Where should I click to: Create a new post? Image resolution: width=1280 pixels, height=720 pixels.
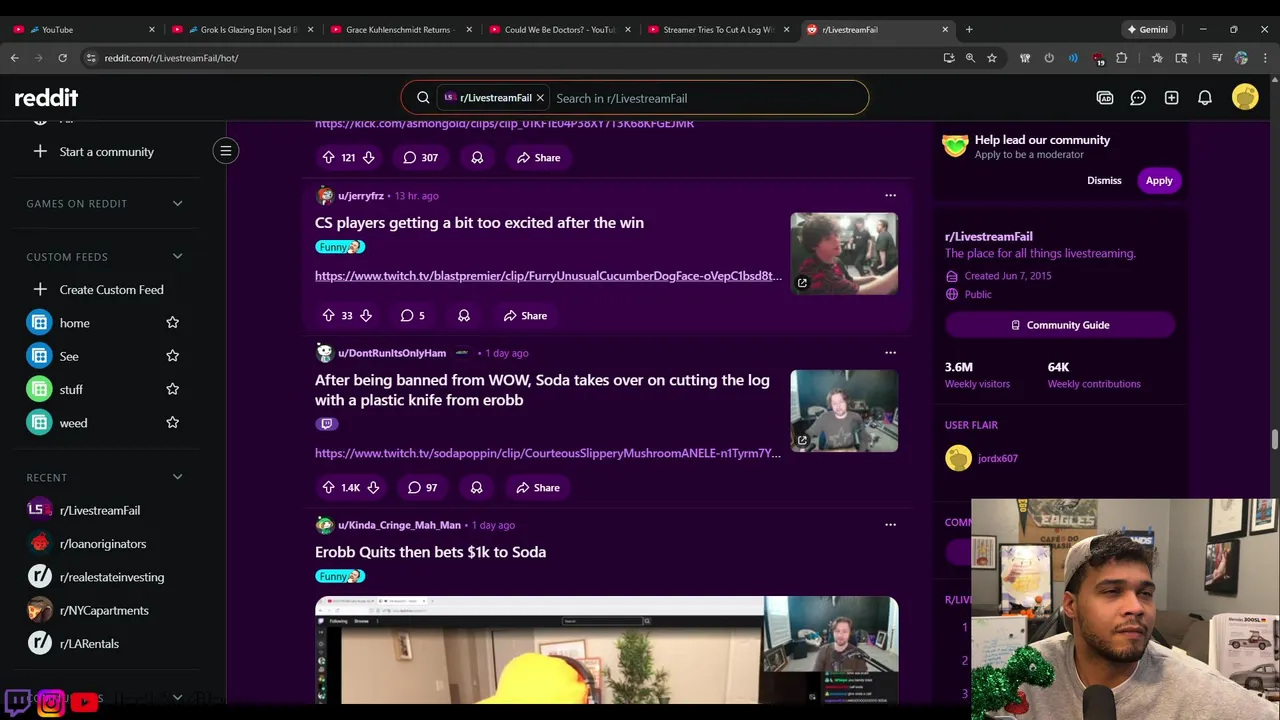tap(1171, 98)
